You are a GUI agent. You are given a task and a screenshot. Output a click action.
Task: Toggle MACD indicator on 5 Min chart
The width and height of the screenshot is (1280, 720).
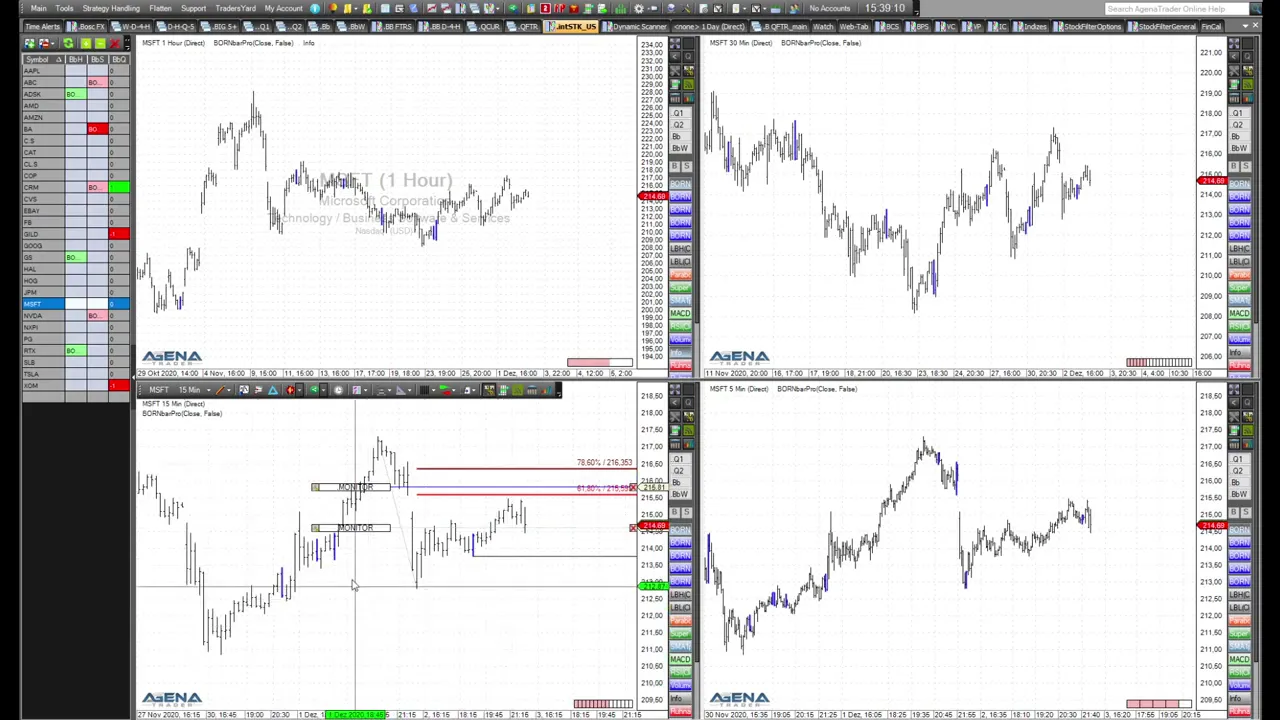pos(1240,659)
